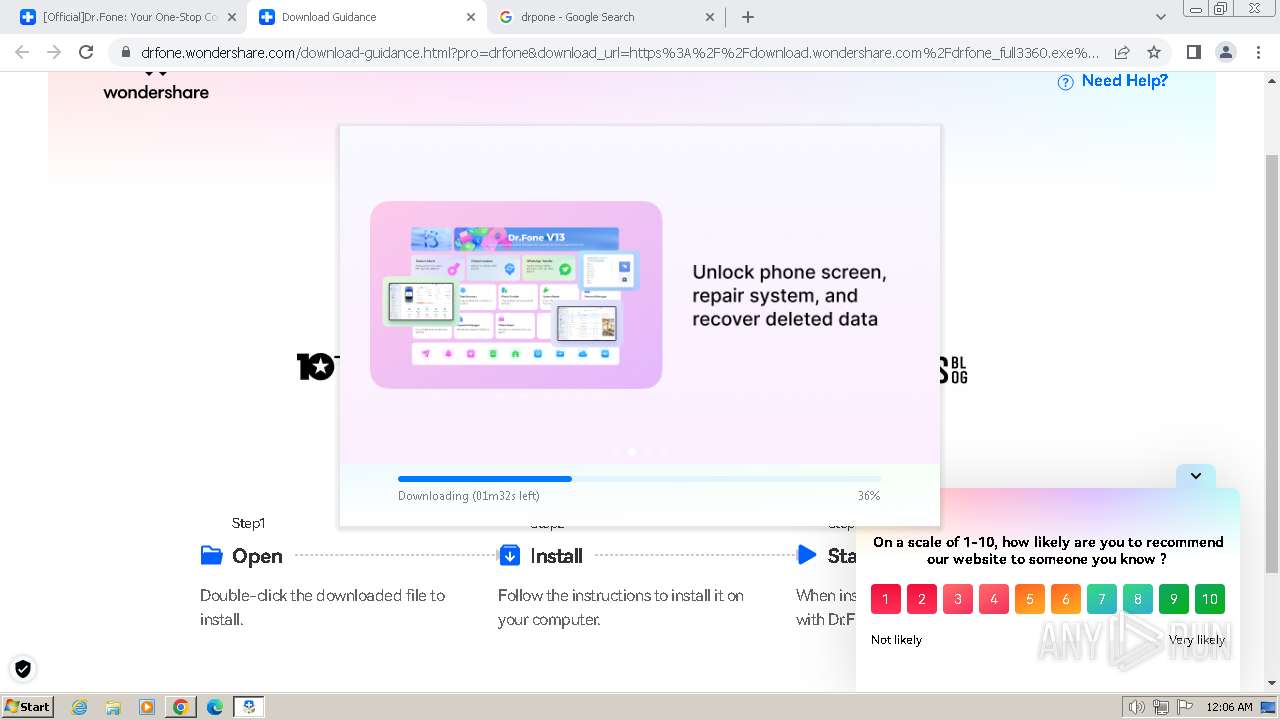Screen dimensions: 1280x720
Task: Click the site lock icon in address bar
Action: point(125,53)
